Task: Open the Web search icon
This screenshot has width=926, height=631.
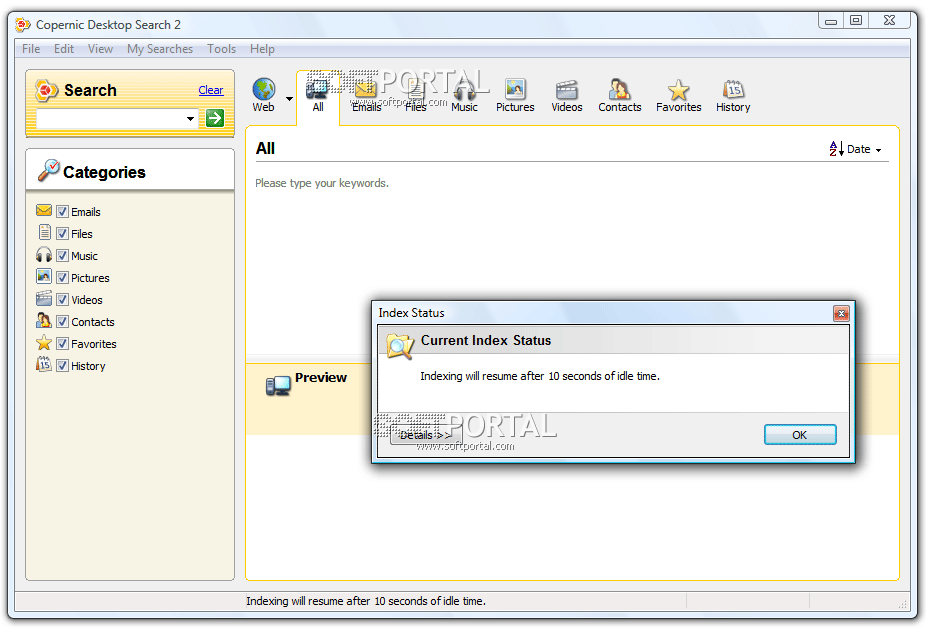Action: click(263, 90)
